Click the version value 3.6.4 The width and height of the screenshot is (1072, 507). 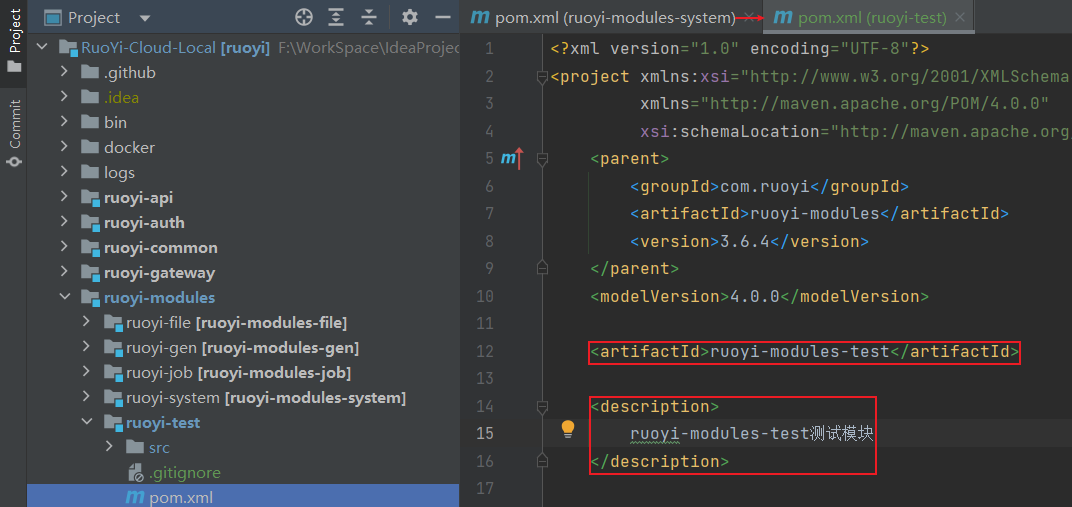[x=745, y=241]
